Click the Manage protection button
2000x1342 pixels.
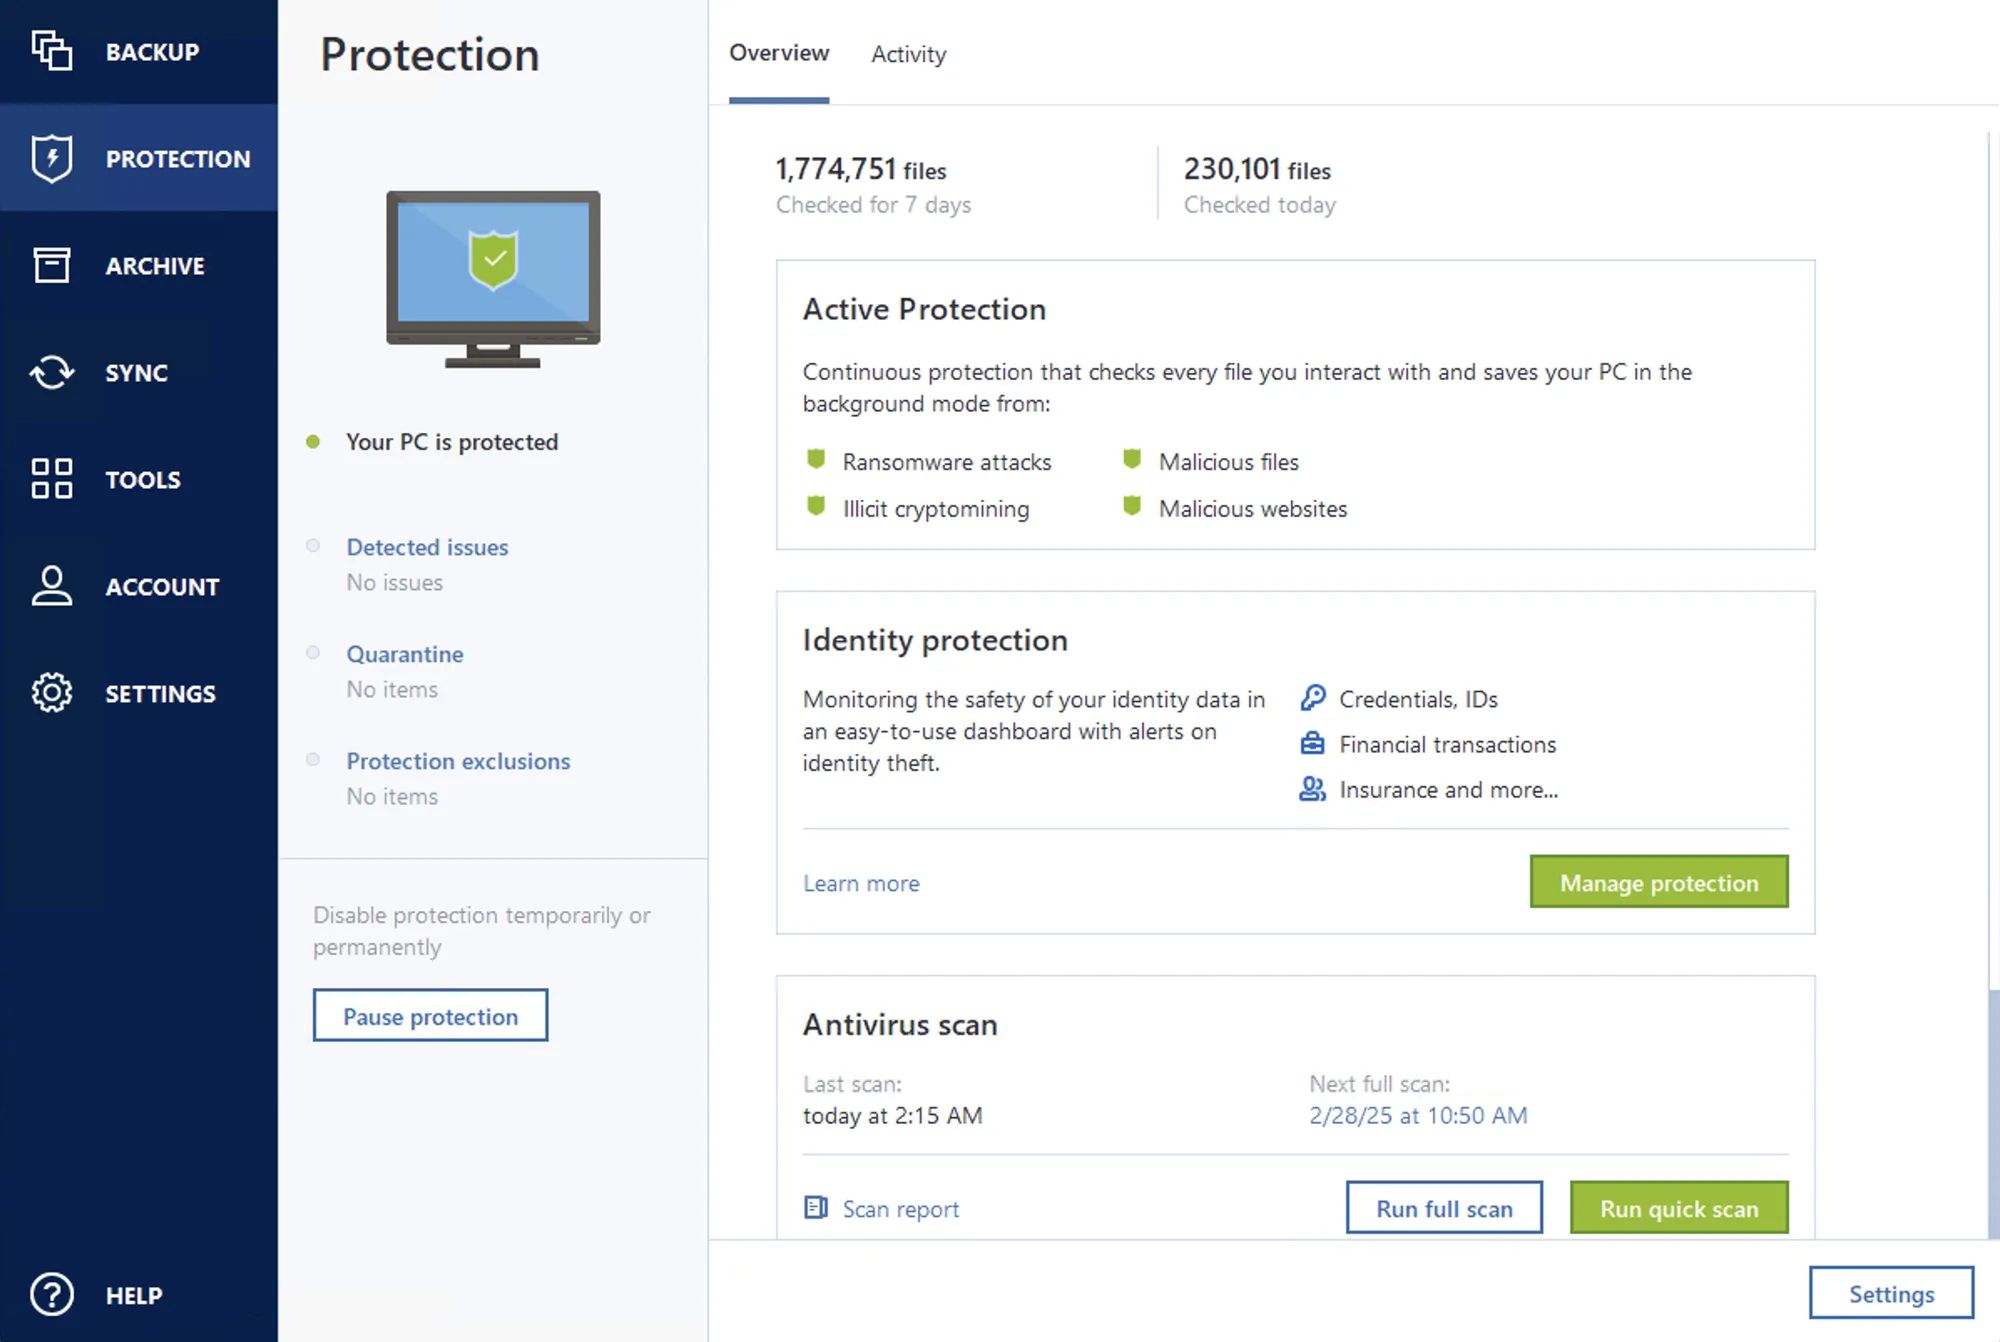click(x=1658, y=882)
